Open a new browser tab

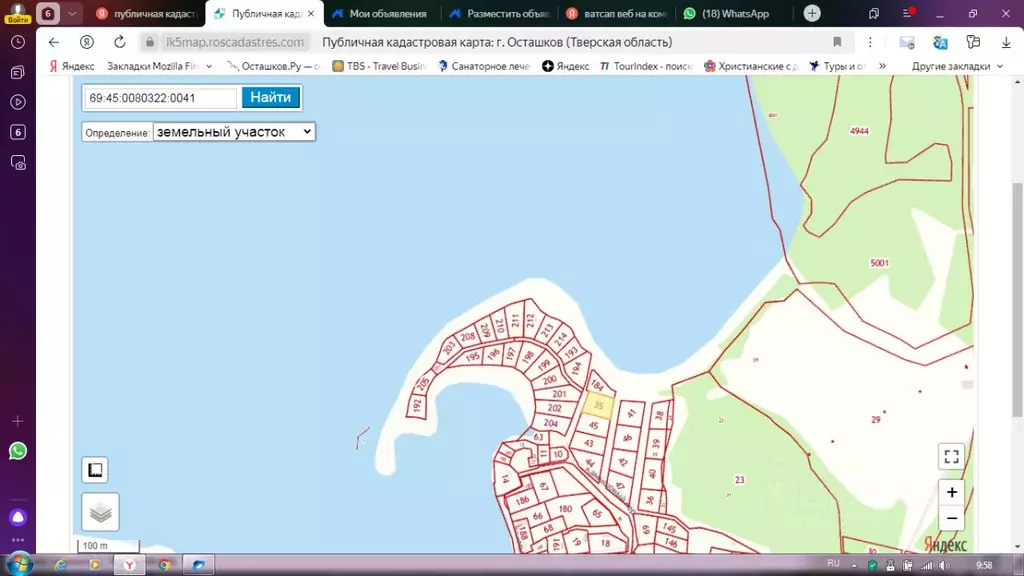pos(812,13)
